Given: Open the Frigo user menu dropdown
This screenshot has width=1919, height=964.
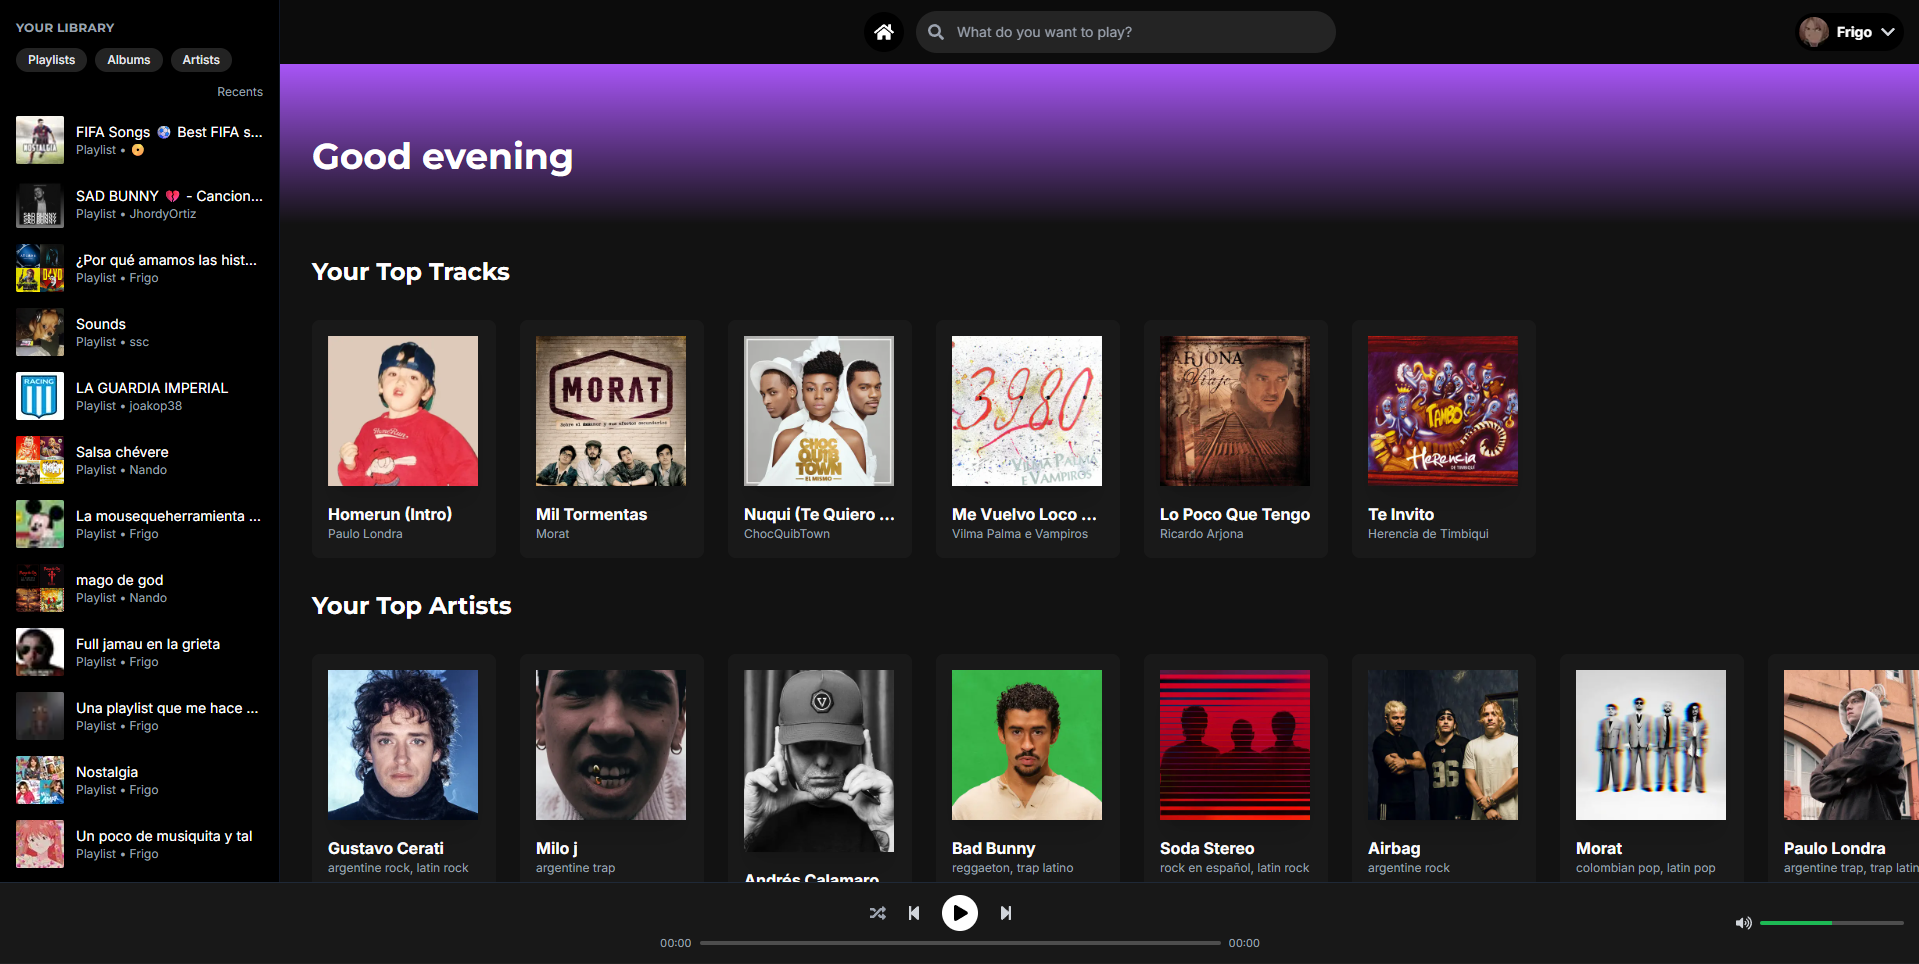Looking at the screenshot, I should click(1850, 32).
